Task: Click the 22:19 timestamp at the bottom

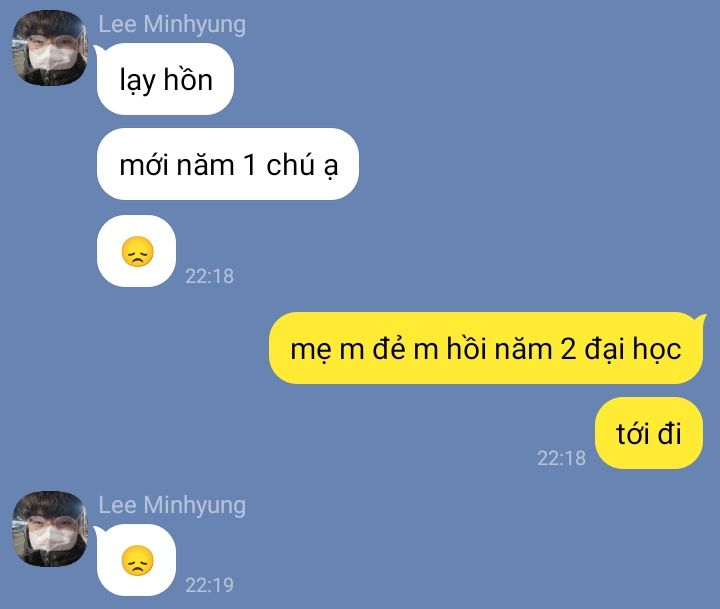Action: [x=209, y=586]
